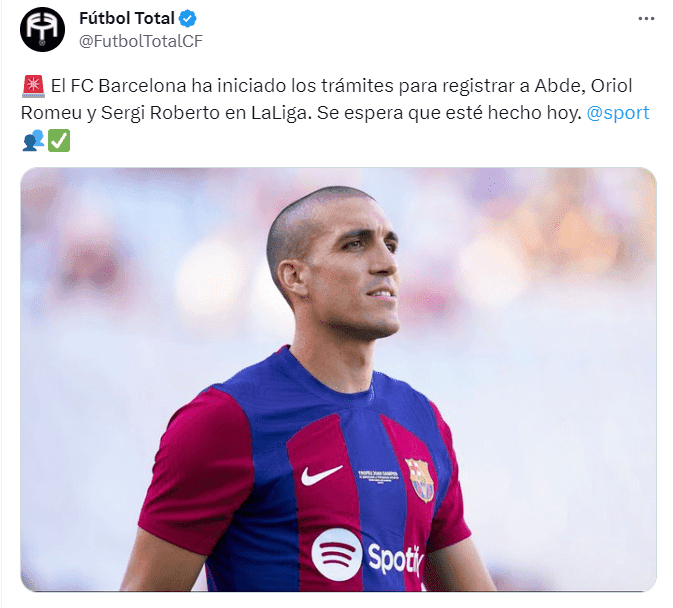Click the red siren emoji
This screenshot has width=673, height=608.
tap(33, 86)
